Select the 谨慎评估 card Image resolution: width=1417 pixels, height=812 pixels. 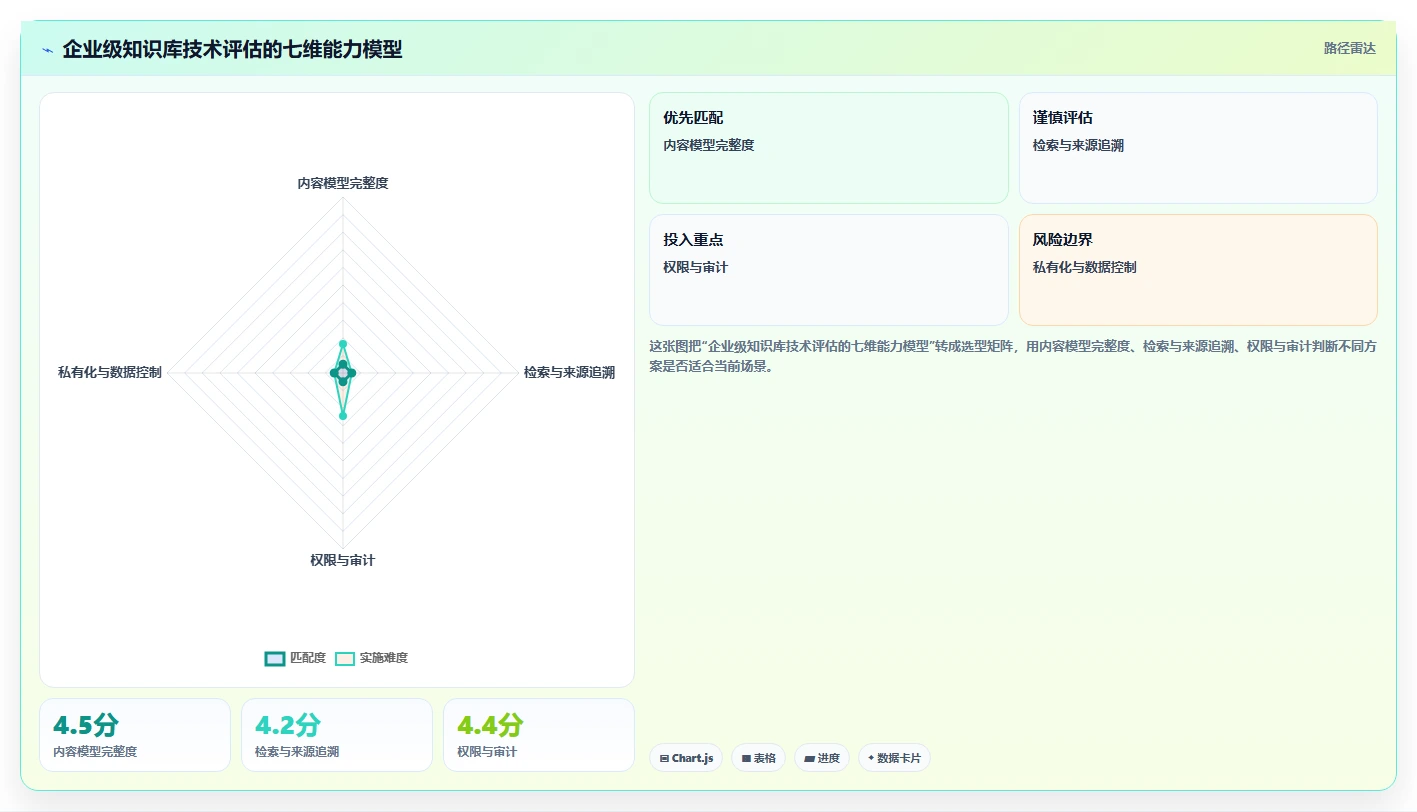(x=1198, y=148)
